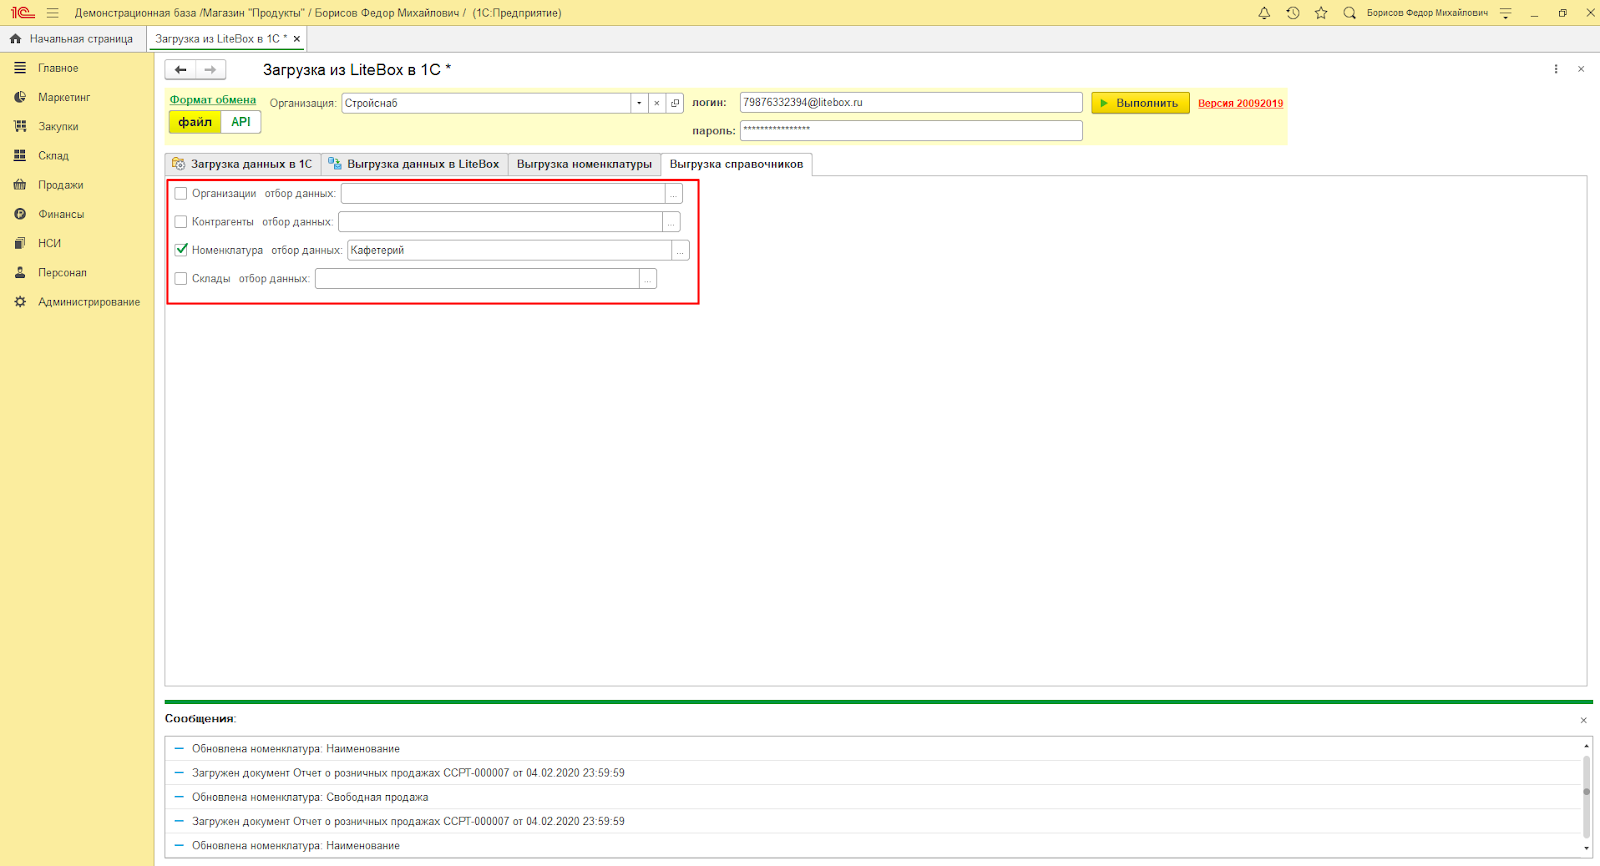Click the Организации filter input field
Viewport: 1600px width, 866px height.
(503, 194)
